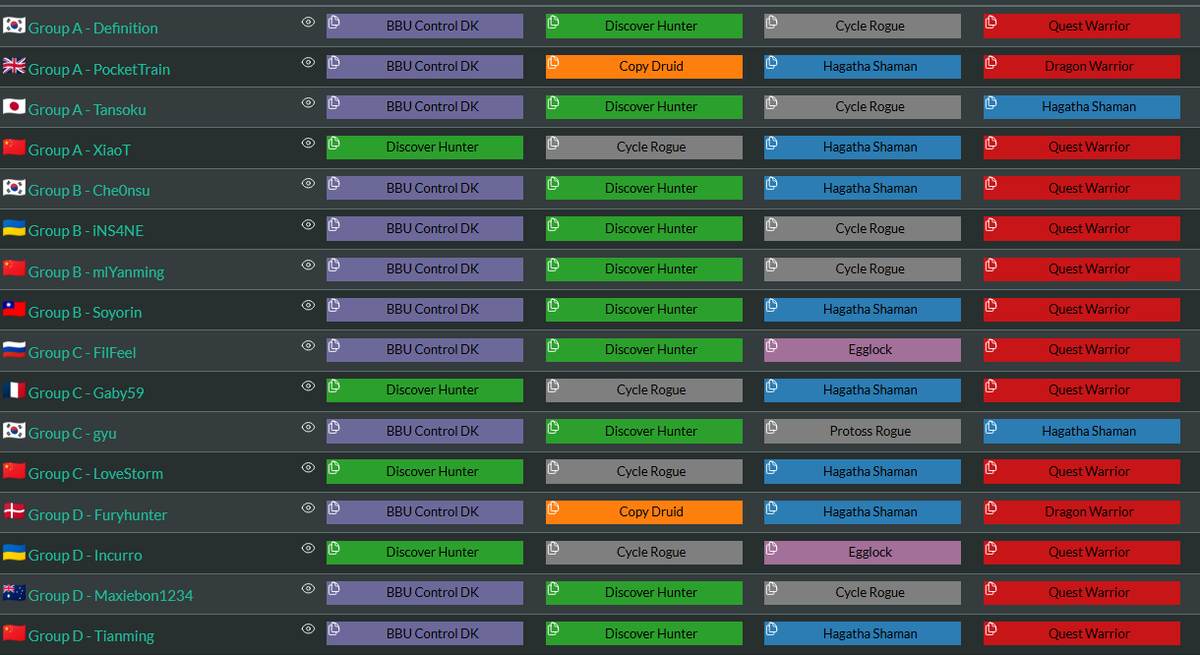Open Maxiebon1234's Quest Warrior deck button
This screenshot has width=1200, height=655.
click(x=1081, y=593)
